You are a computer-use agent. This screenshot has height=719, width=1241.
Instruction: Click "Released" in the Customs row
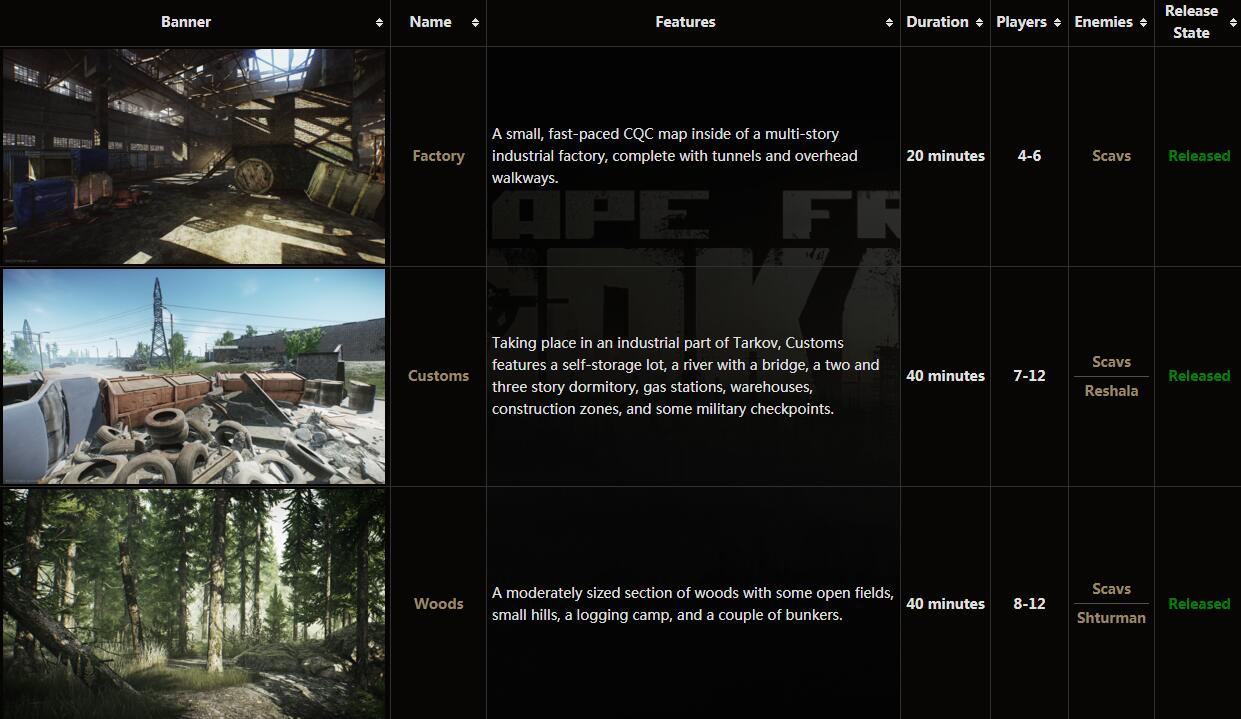[x=1199, y=376]
